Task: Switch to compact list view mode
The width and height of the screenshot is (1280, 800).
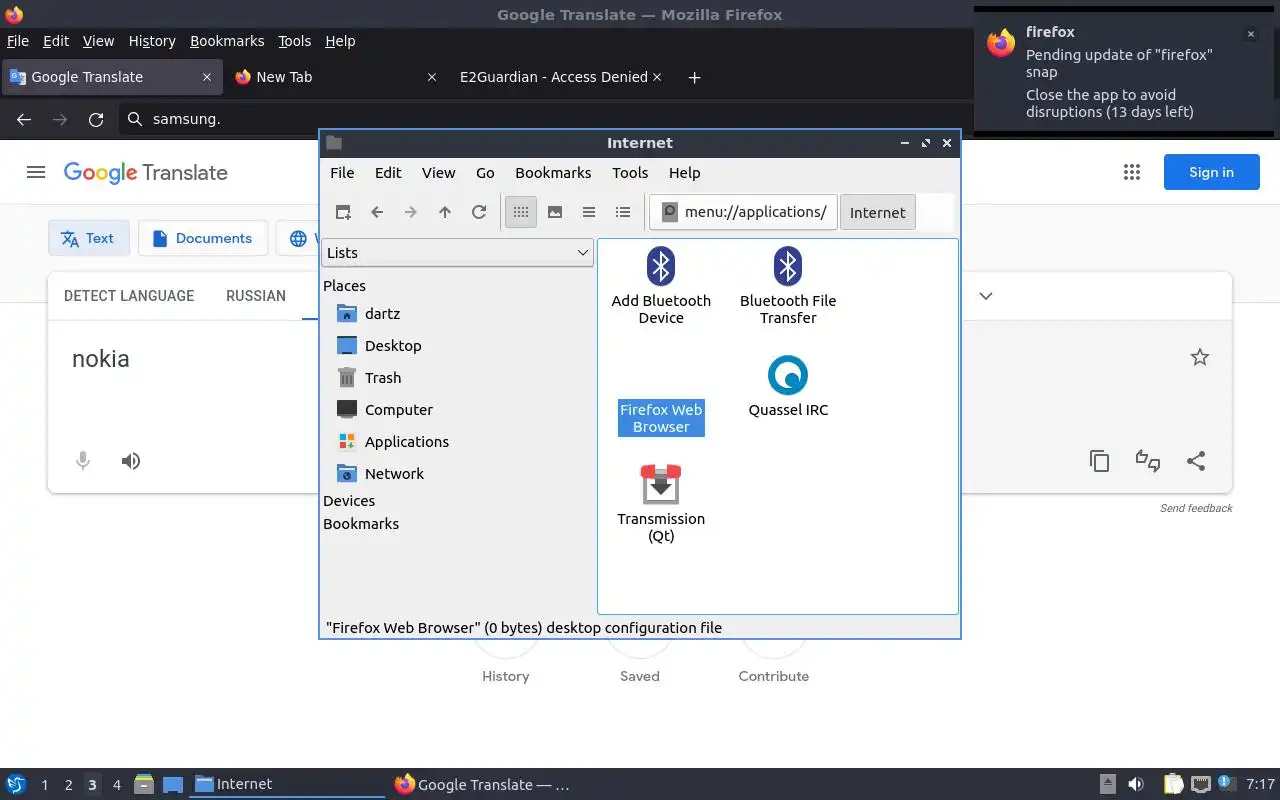Action: pyautogui.click(x=589, y=212)
